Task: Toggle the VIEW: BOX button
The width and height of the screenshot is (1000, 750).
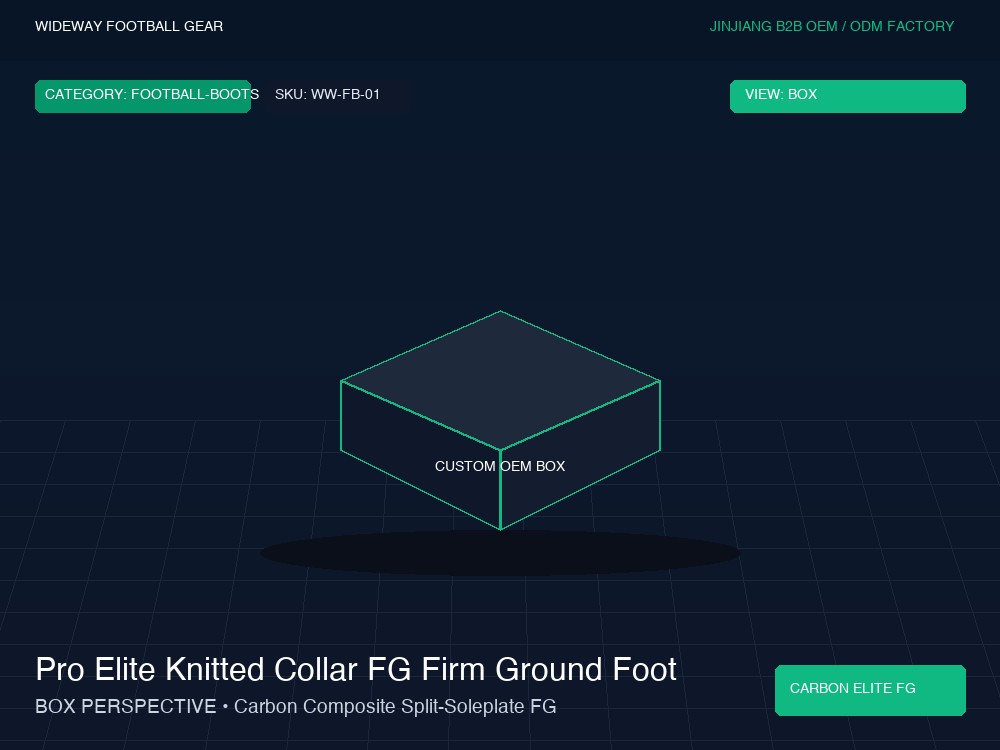Action: (848, 96)
